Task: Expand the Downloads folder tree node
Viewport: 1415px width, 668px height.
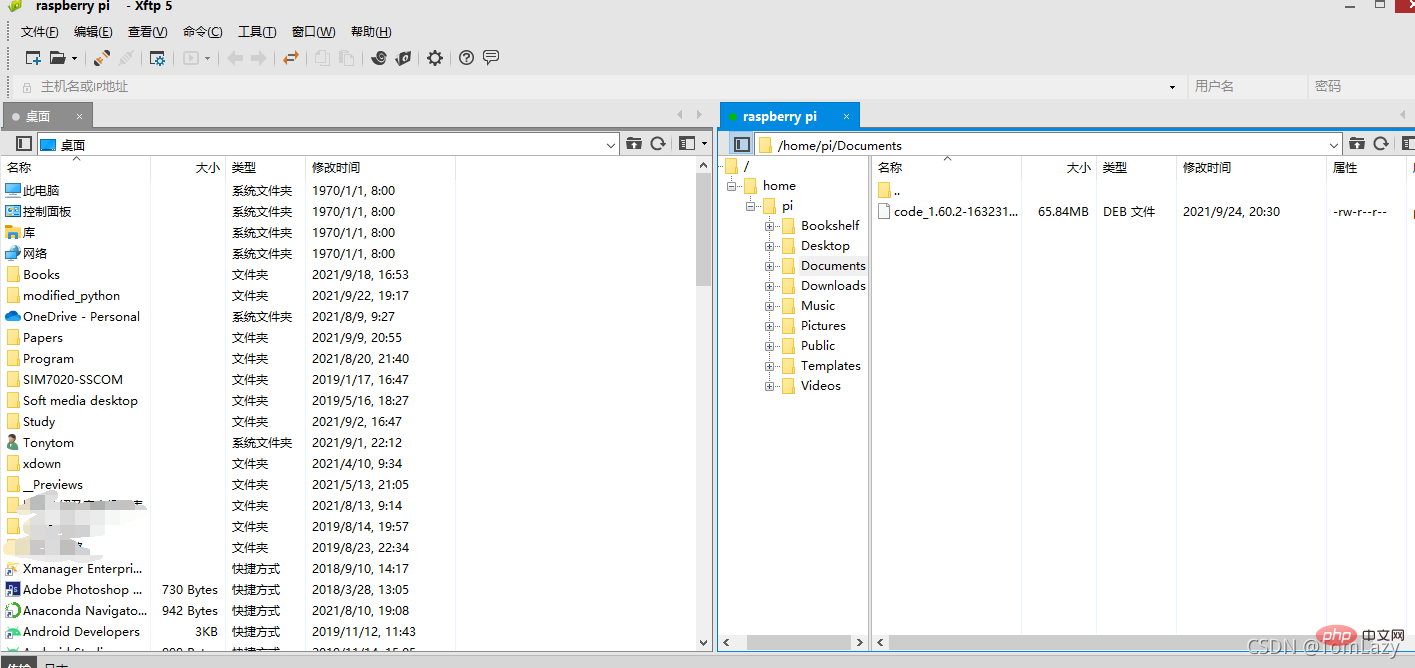Action: pyautogui.click(x=770, y=286)
